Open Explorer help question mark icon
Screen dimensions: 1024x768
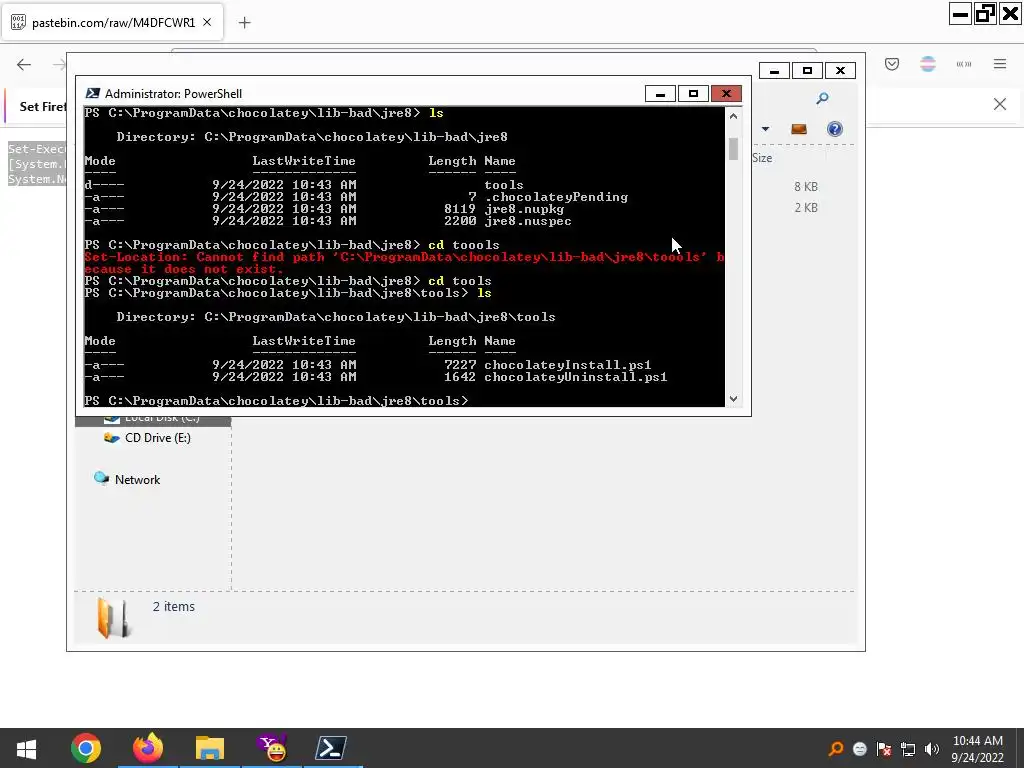(x=835, y=129)
